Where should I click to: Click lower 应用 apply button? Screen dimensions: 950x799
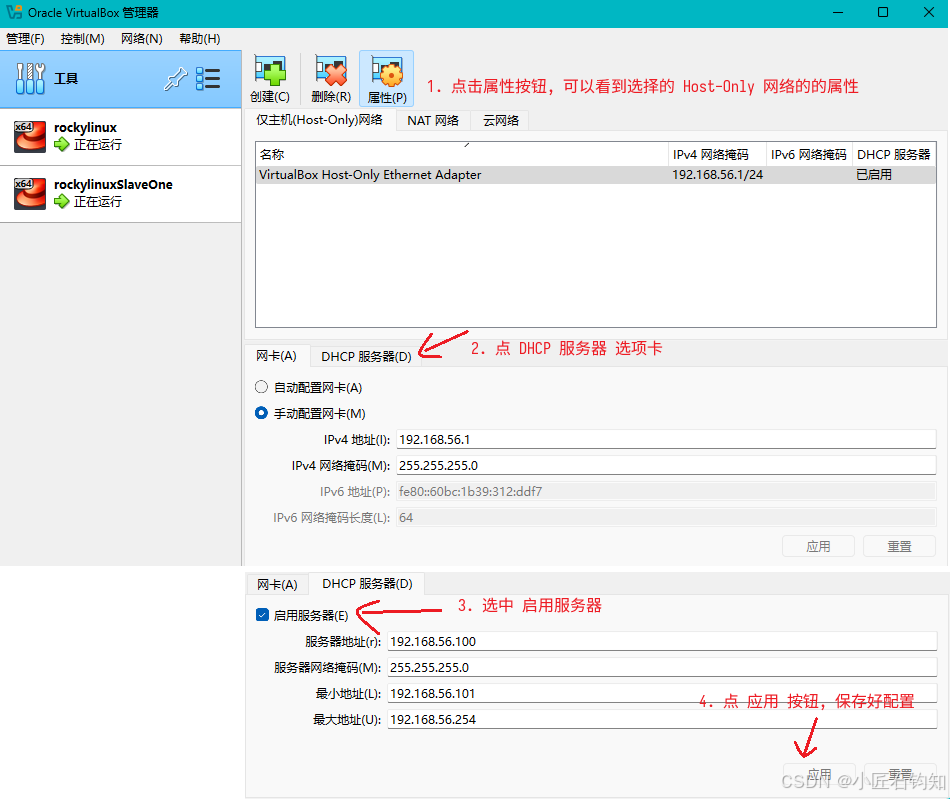tap(819, 774)
